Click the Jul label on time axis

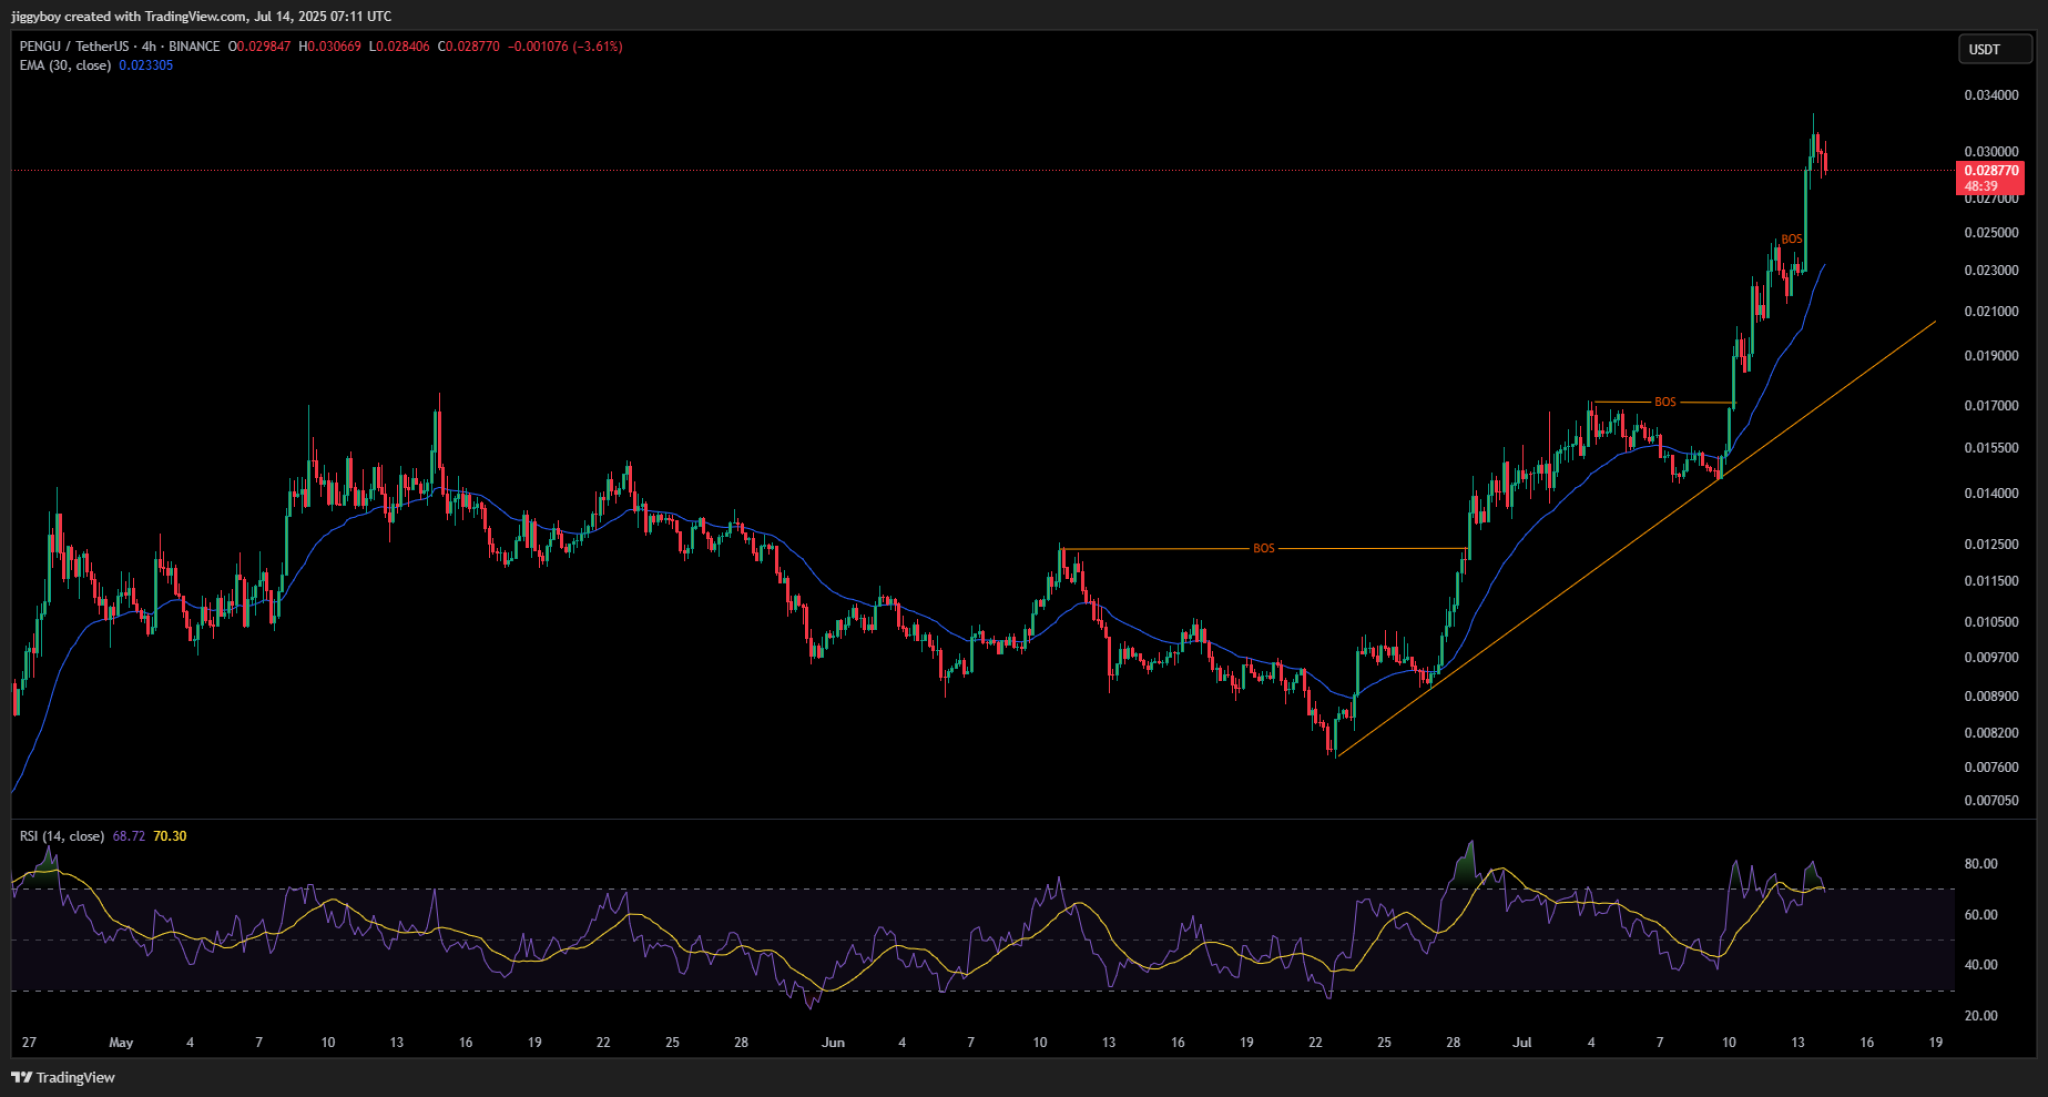coord(1522,1042)
